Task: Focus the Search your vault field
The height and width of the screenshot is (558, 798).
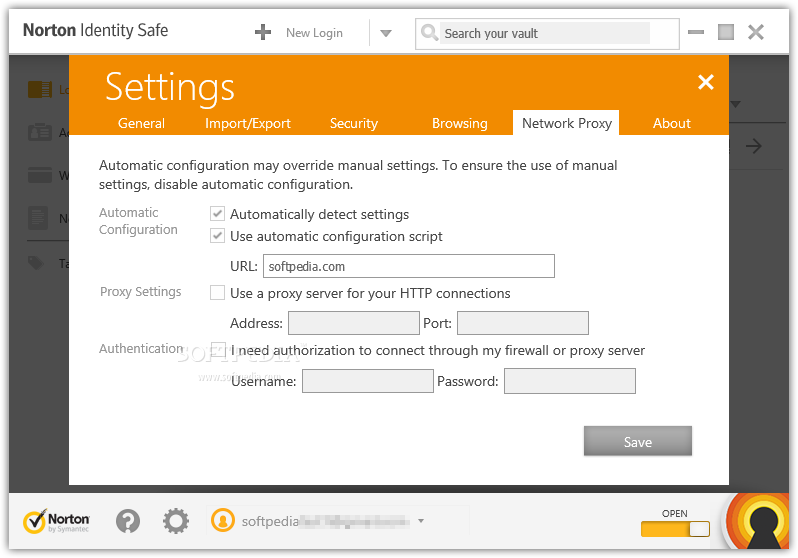Action: point(545,34)
